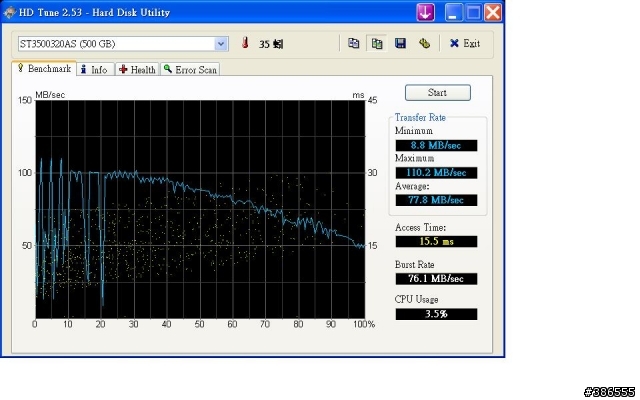640x400 pixels.
Task: Open the options wrench icon
Action: coord(424,43)
